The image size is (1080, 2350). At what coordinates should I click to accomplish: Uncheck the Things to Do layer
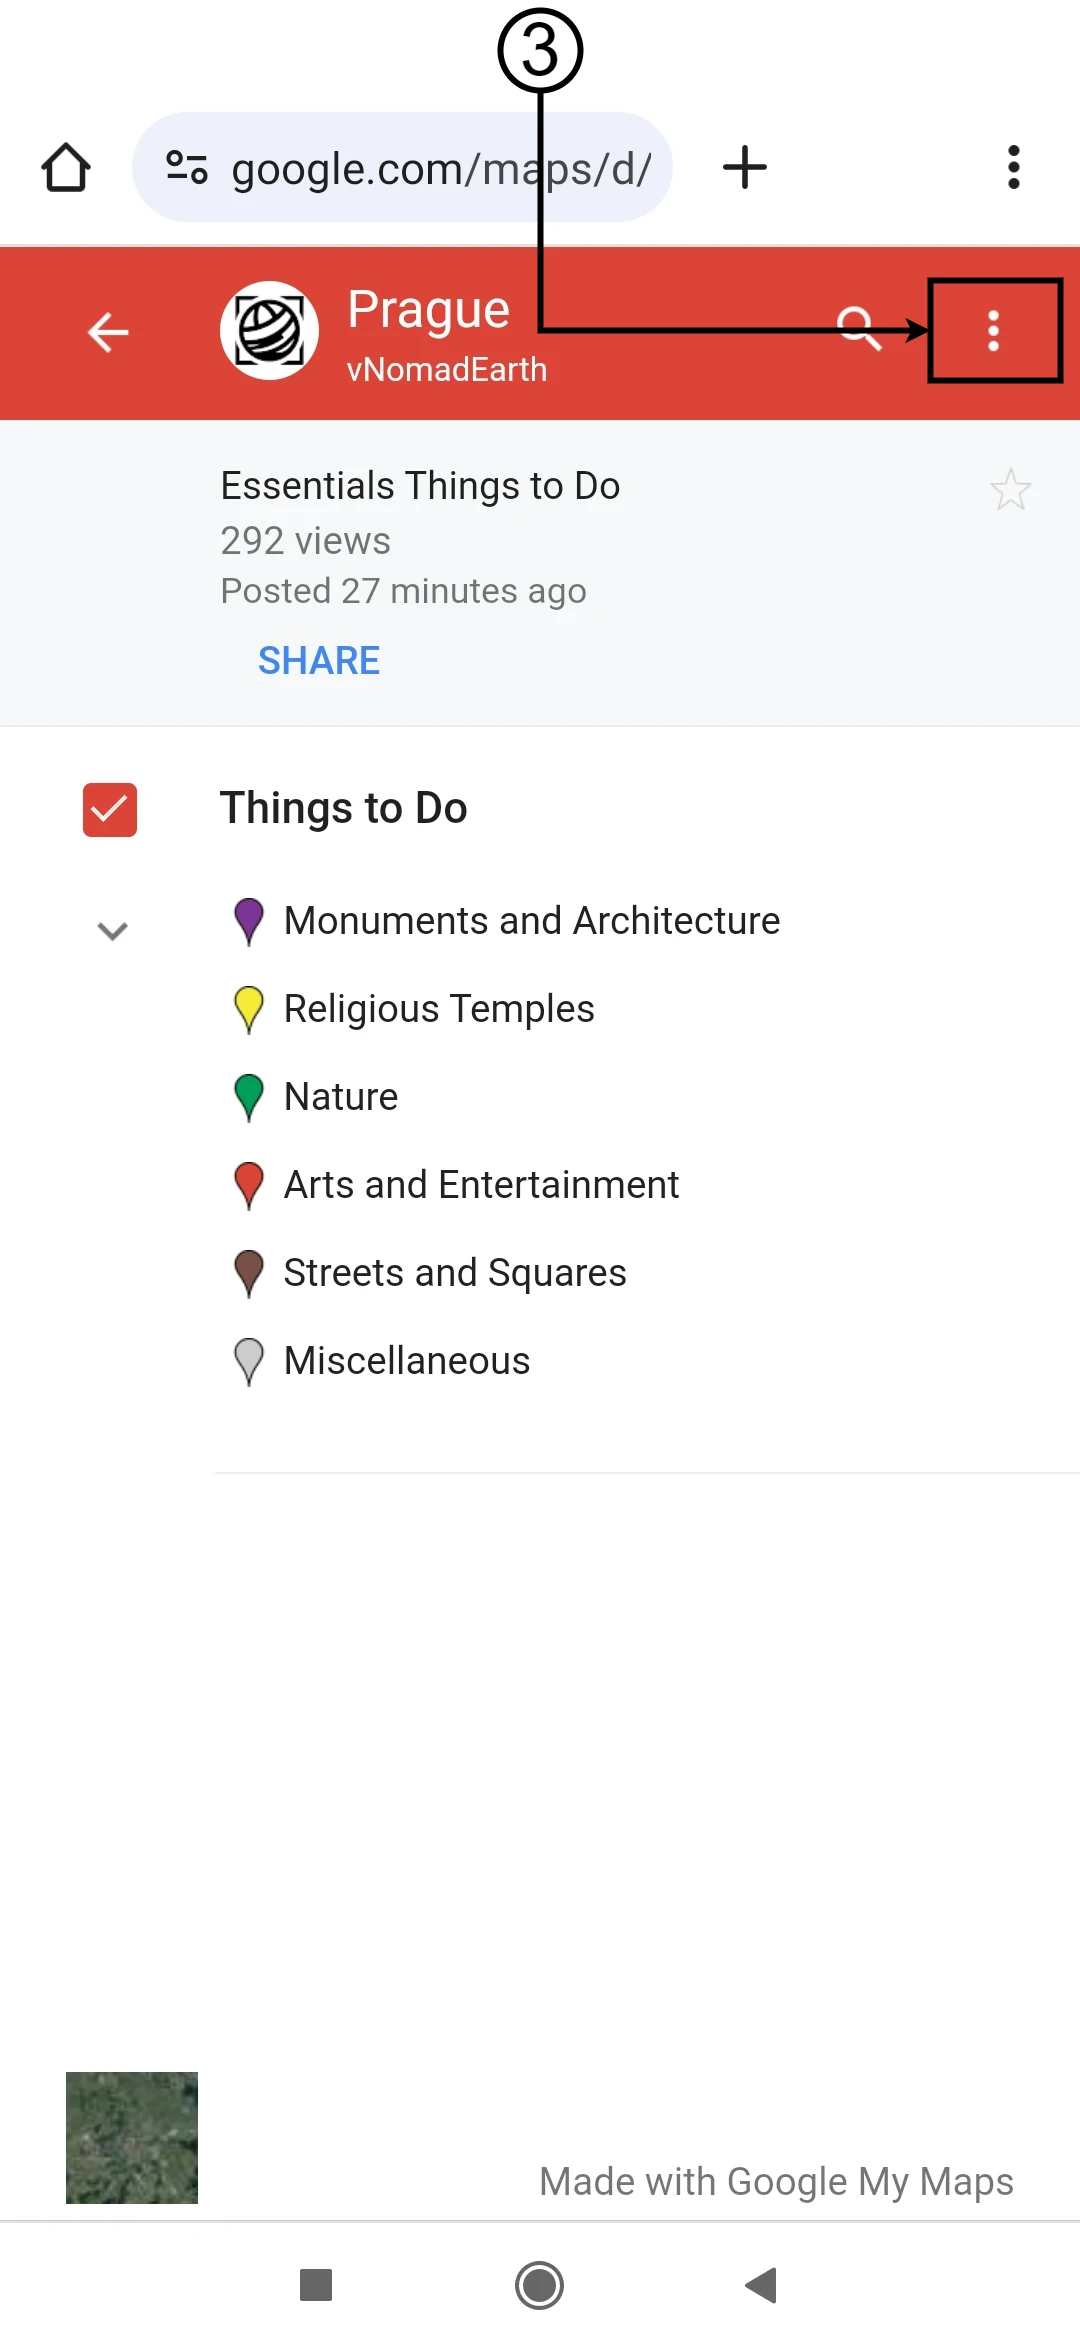(x=110, y=809)
